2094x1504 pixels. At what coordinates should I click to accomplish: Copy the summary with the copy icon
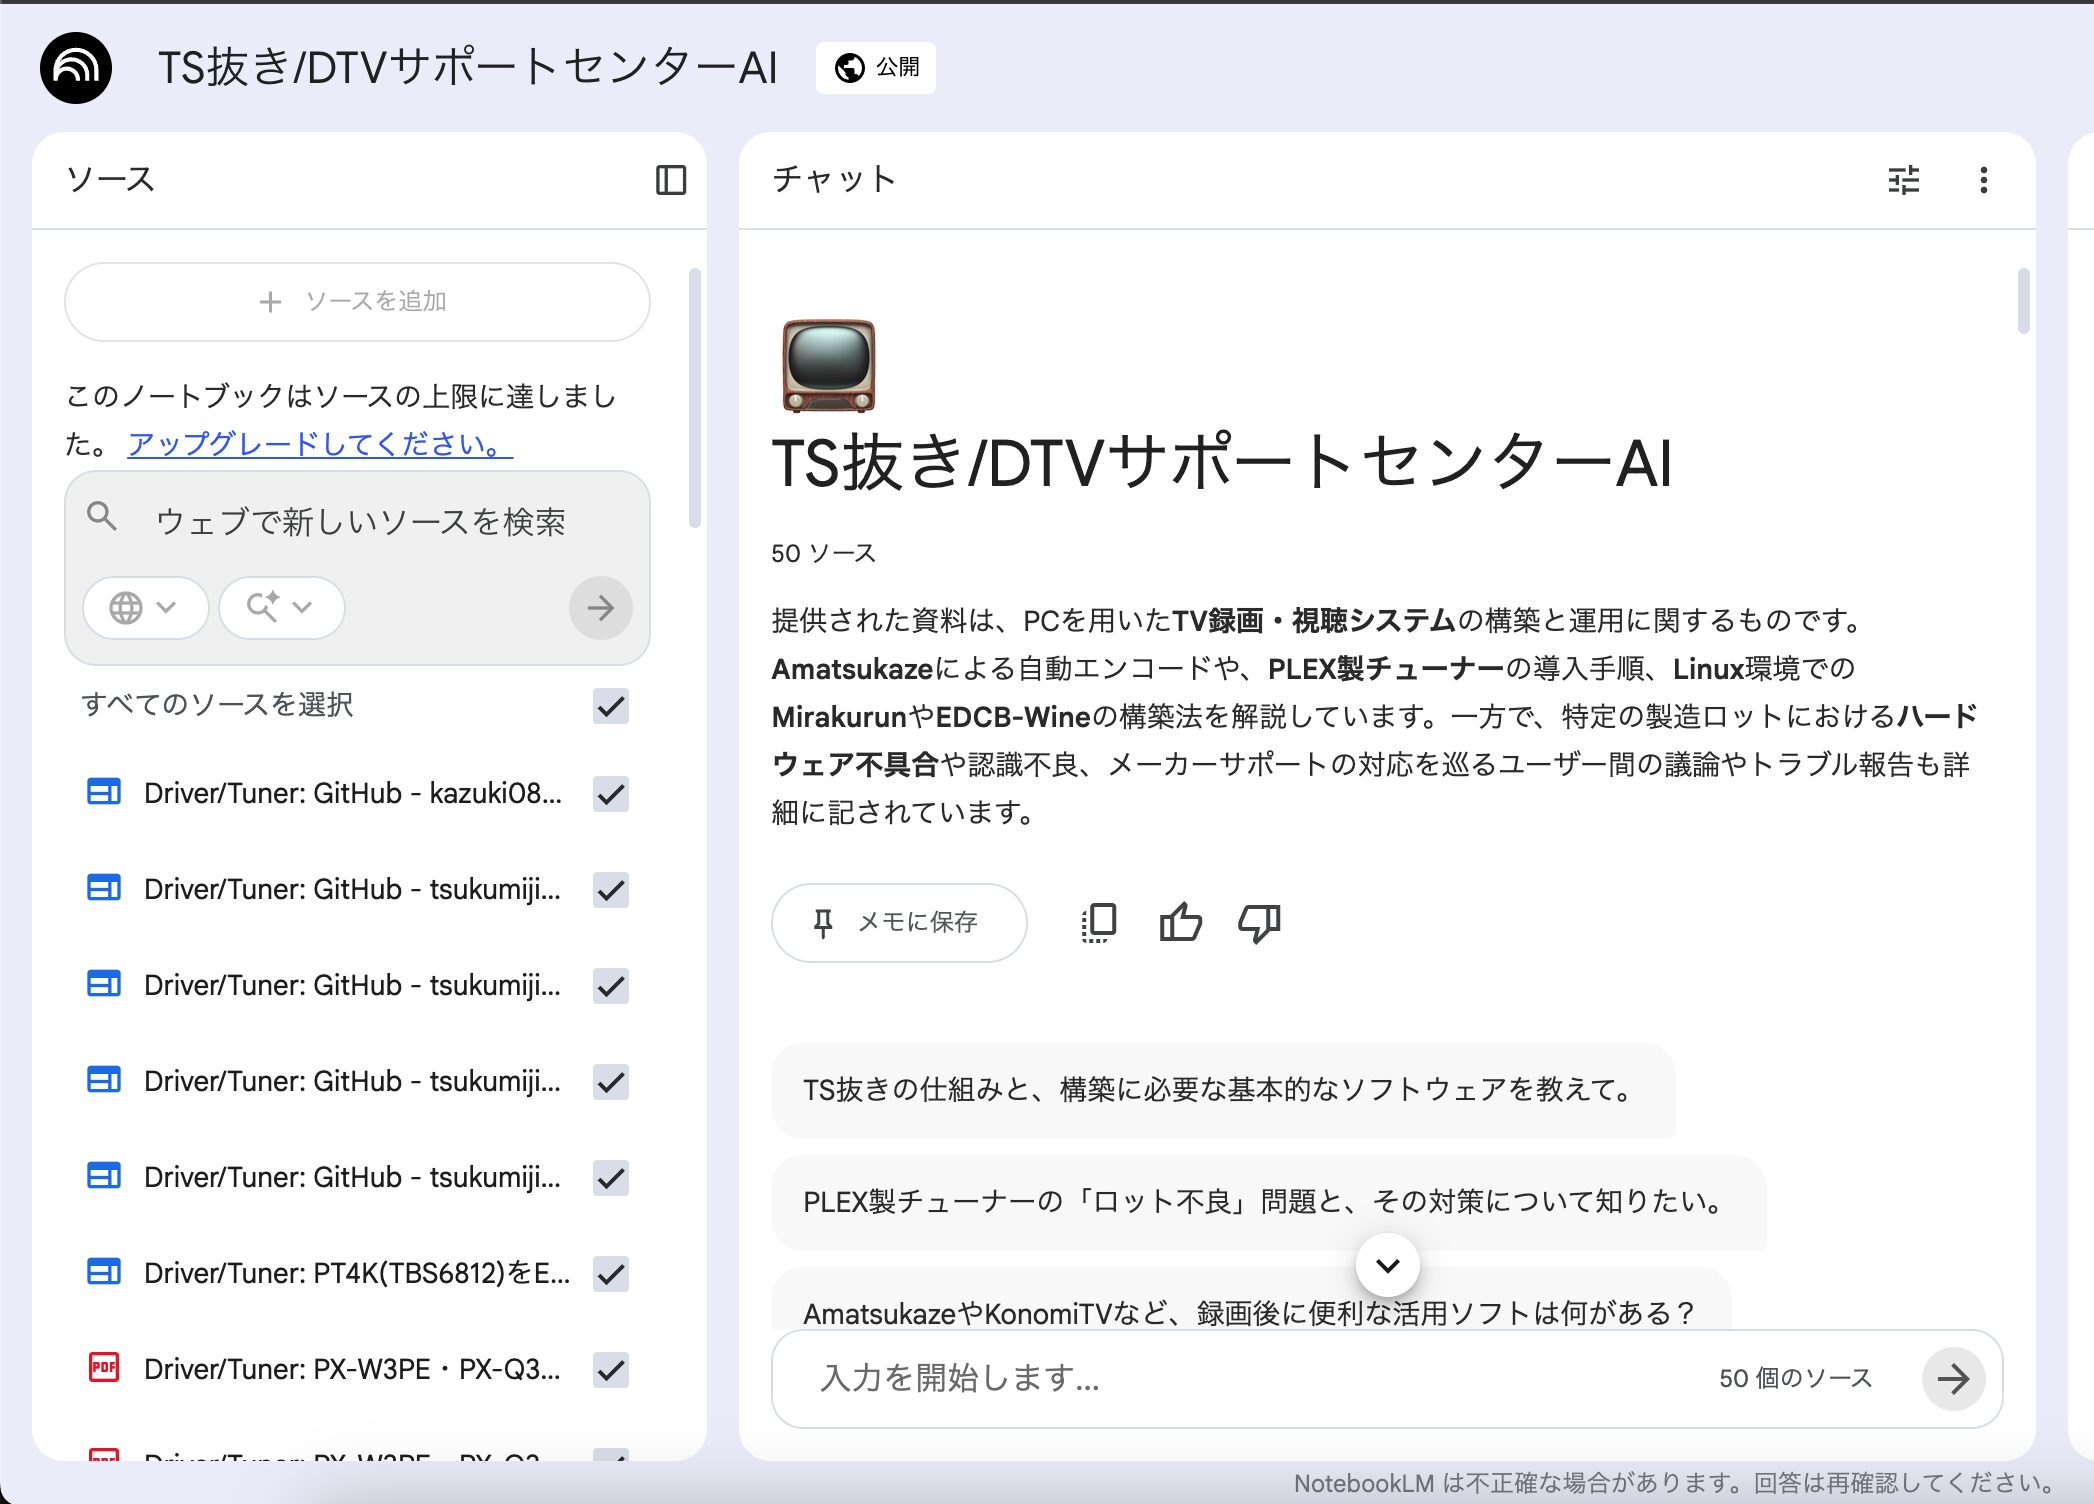tap(1099, 922)
